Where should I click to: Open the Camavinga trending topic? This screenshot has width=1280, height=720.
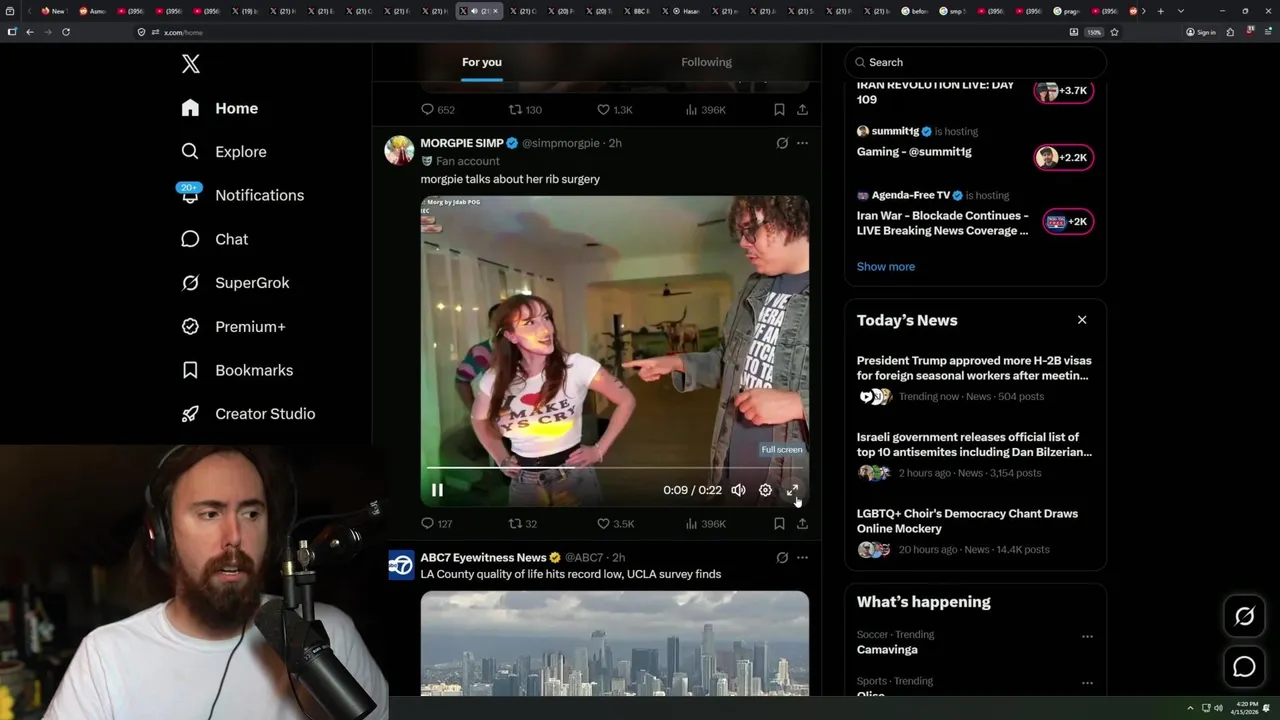point(887,650)
